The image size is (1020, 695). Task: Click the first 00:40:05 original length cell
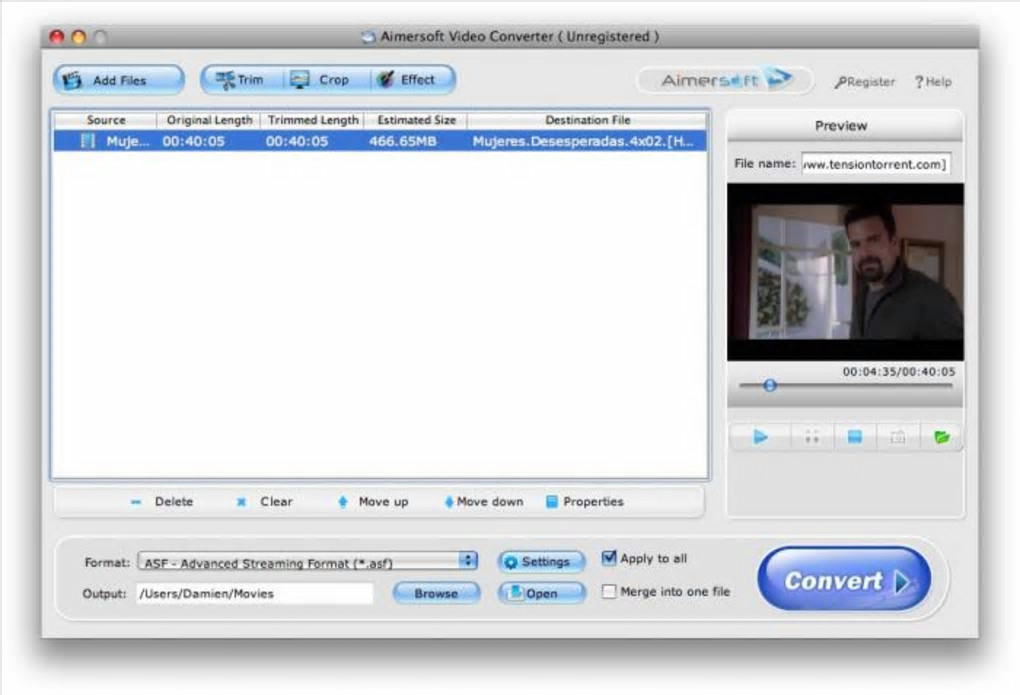[x=194, y=141]
